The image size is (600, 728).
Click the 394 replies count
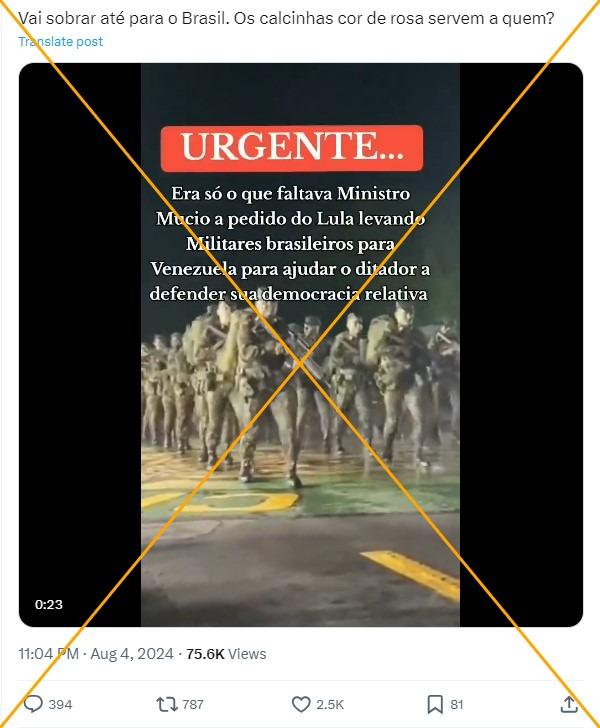click(x=60, y=704)
